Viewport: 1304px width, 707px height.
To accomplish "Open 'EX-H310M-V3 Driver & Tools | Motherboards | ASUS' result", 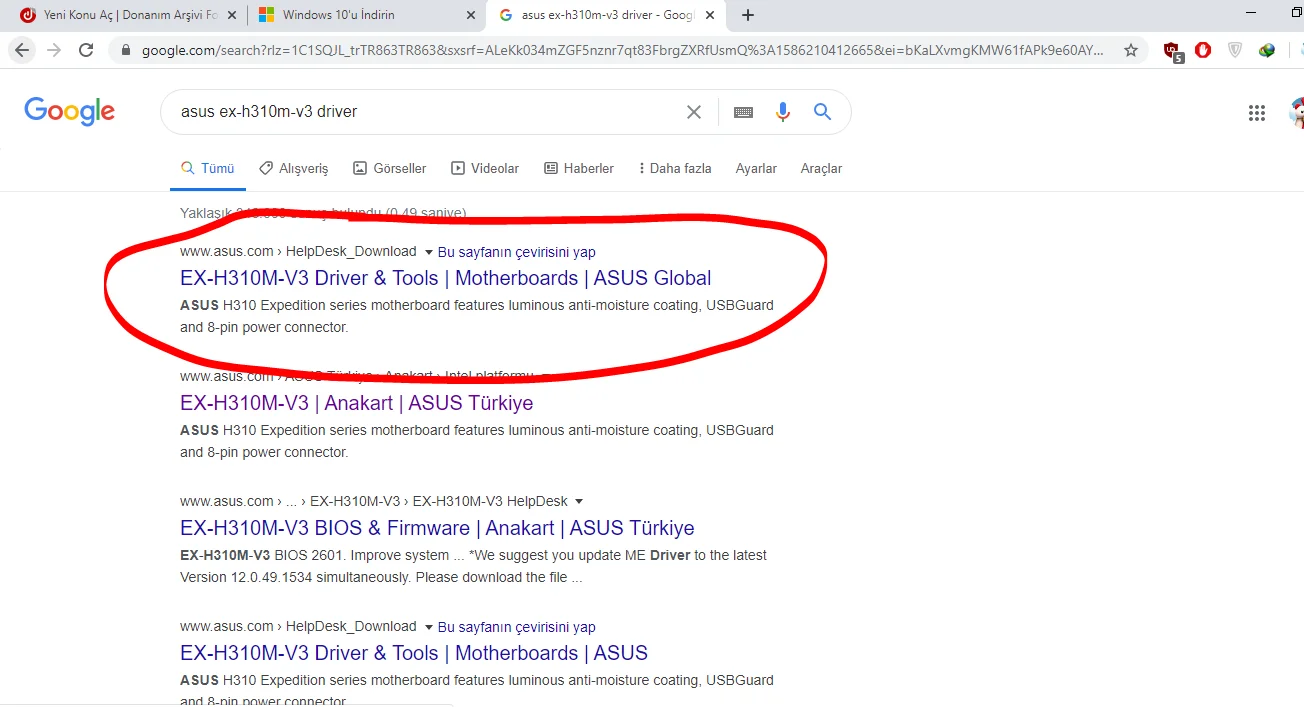I will [x=414, y=653].
